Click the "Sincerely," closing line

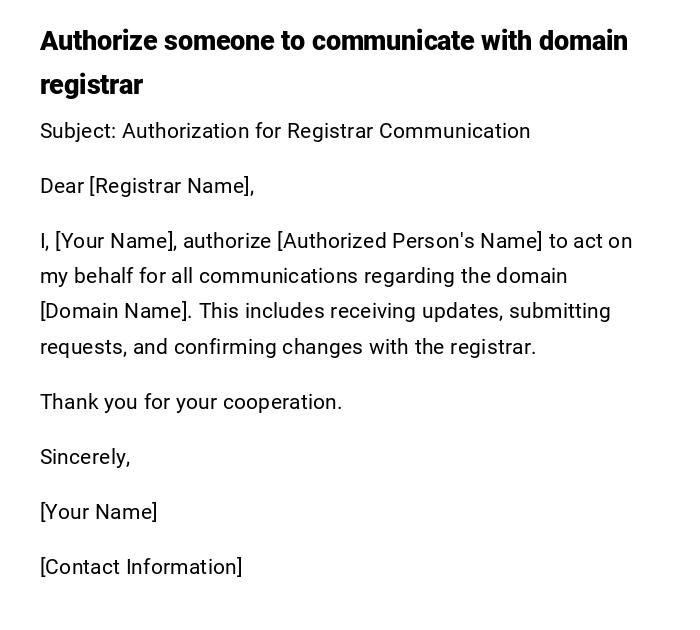85,457
